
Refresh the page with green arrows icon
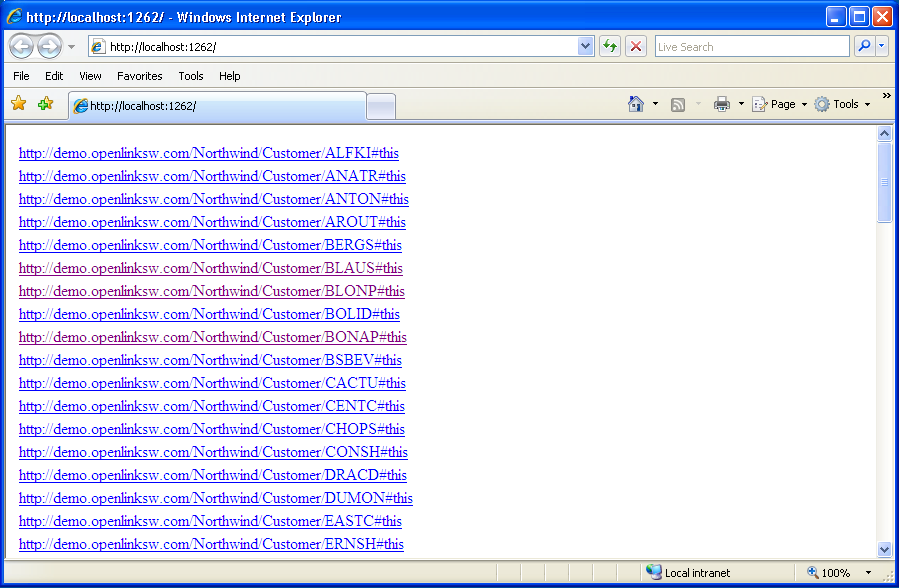pos(609,47)
